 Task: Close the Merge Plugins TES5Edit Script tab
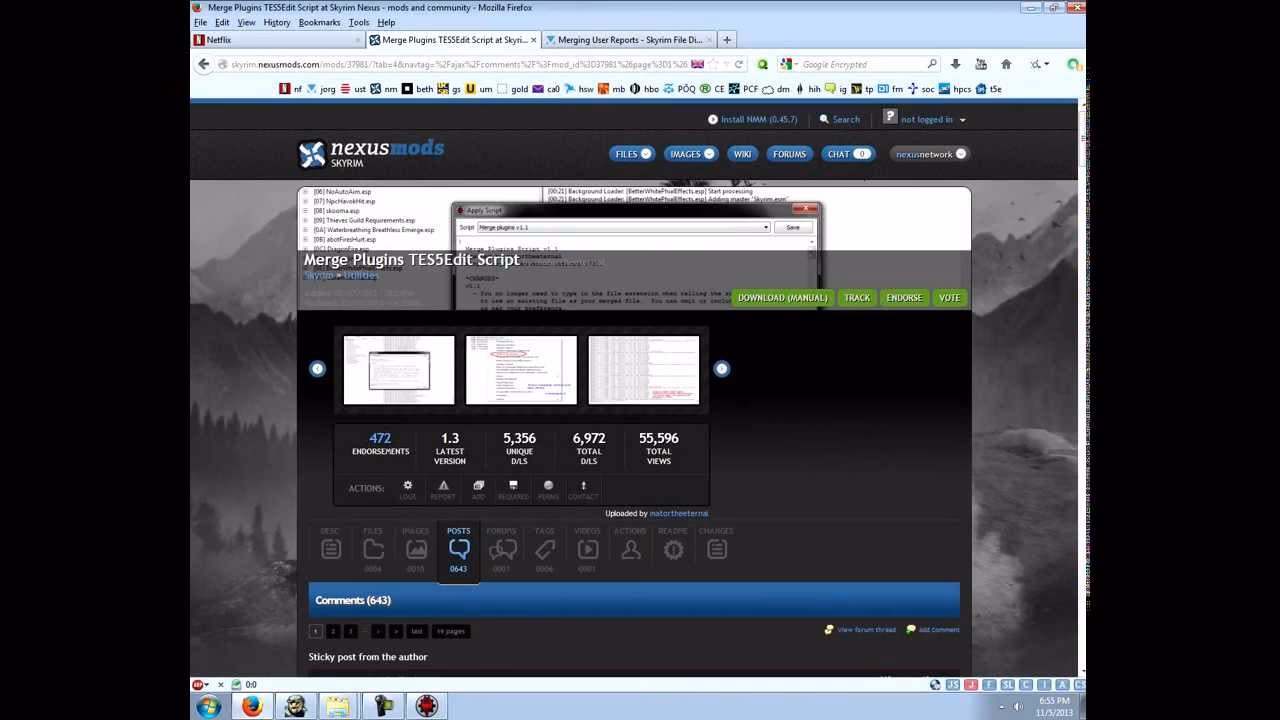tap(533, 40)
